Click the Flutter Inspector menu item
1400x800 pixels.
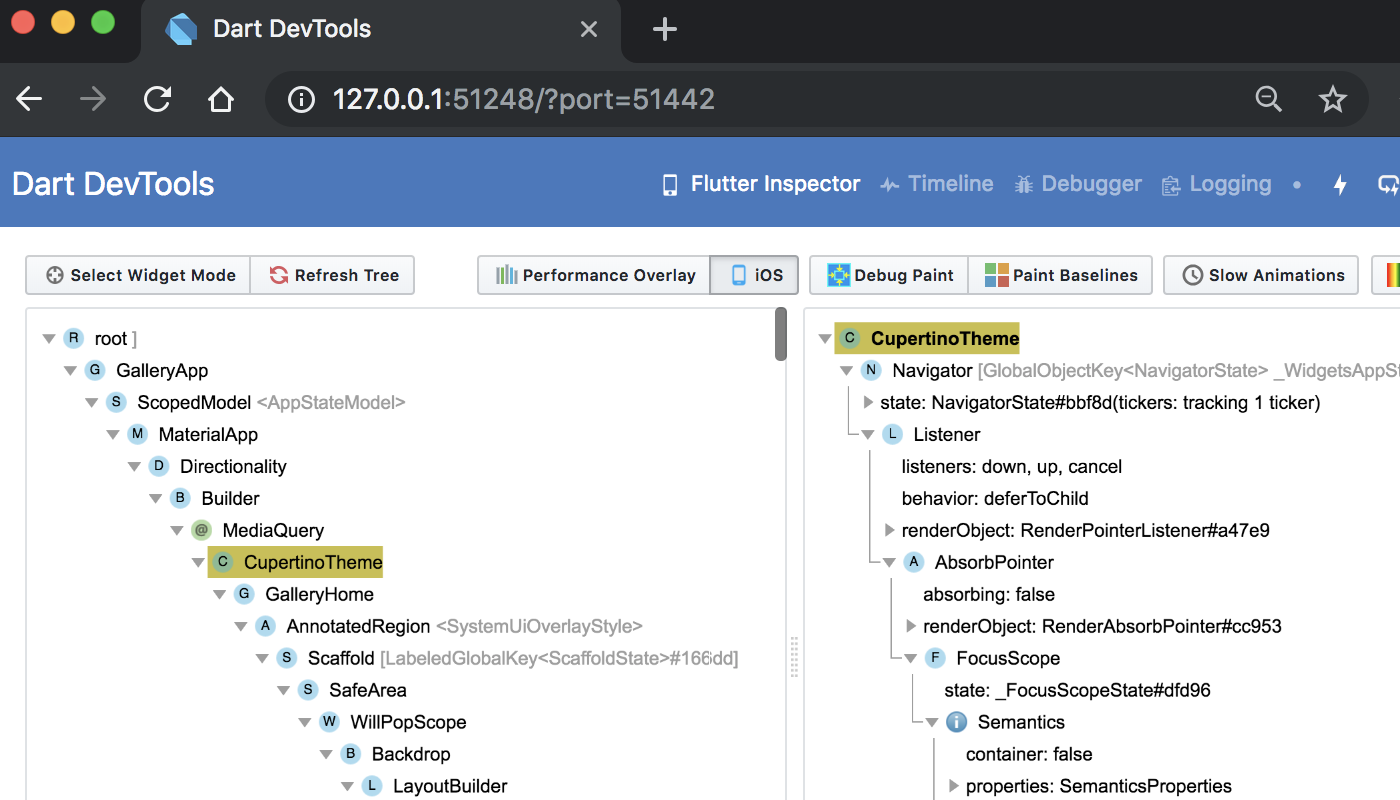point(760,184)
